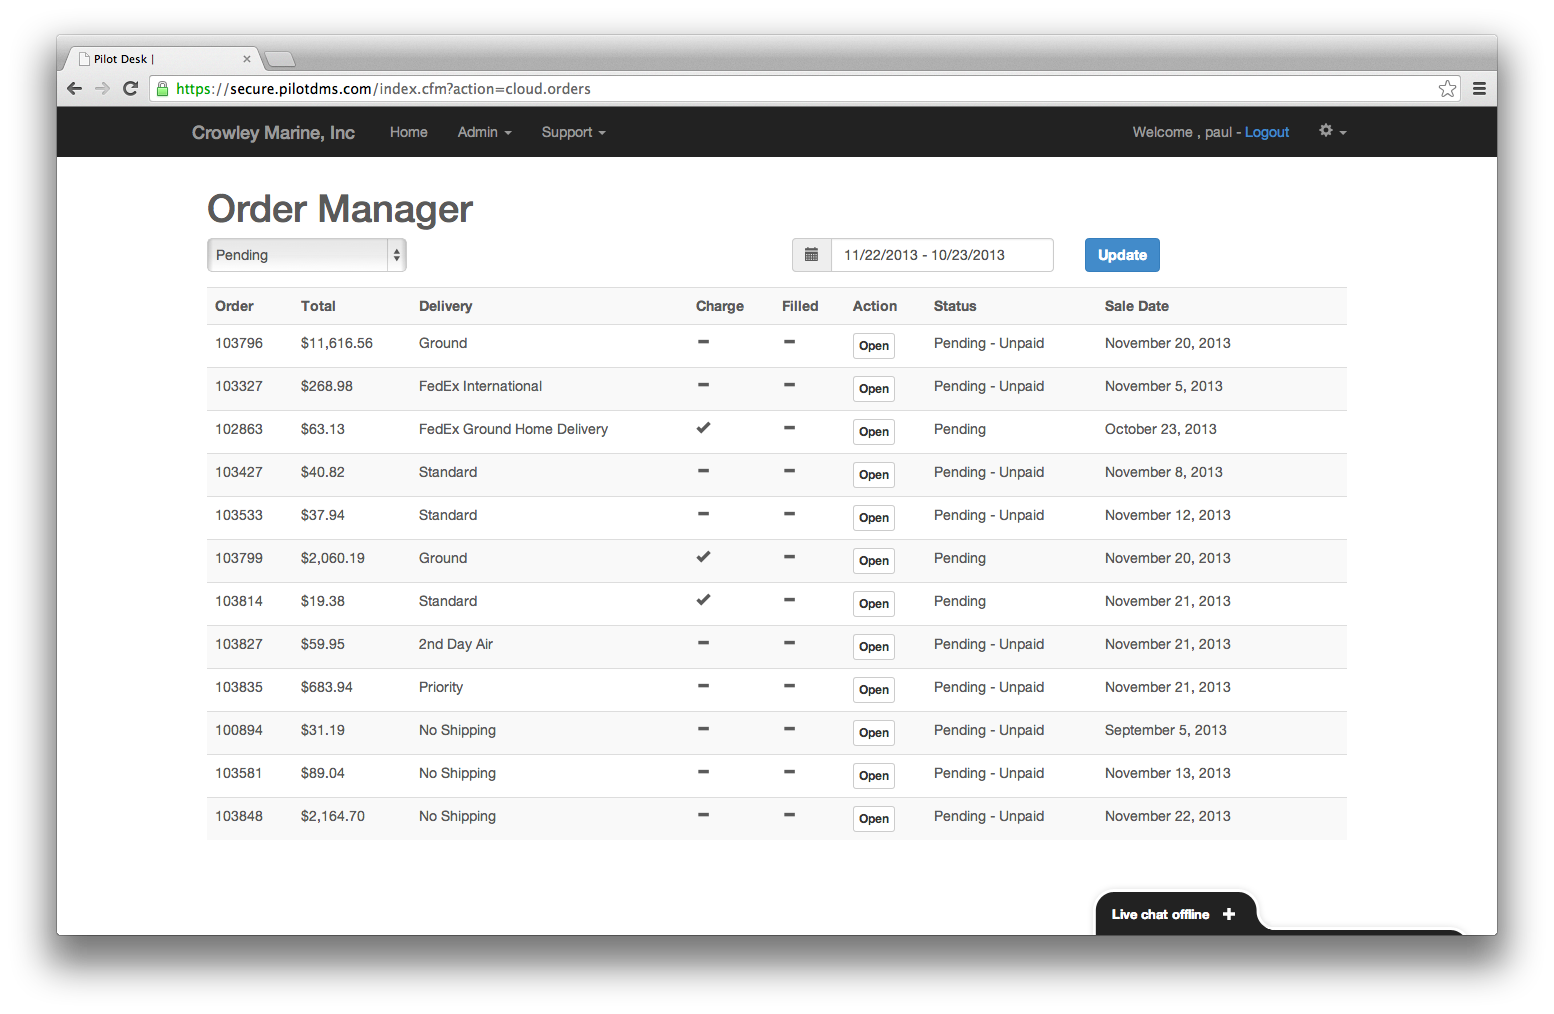
Task: Open the Pending status filter dropdown
Action: 306,255
